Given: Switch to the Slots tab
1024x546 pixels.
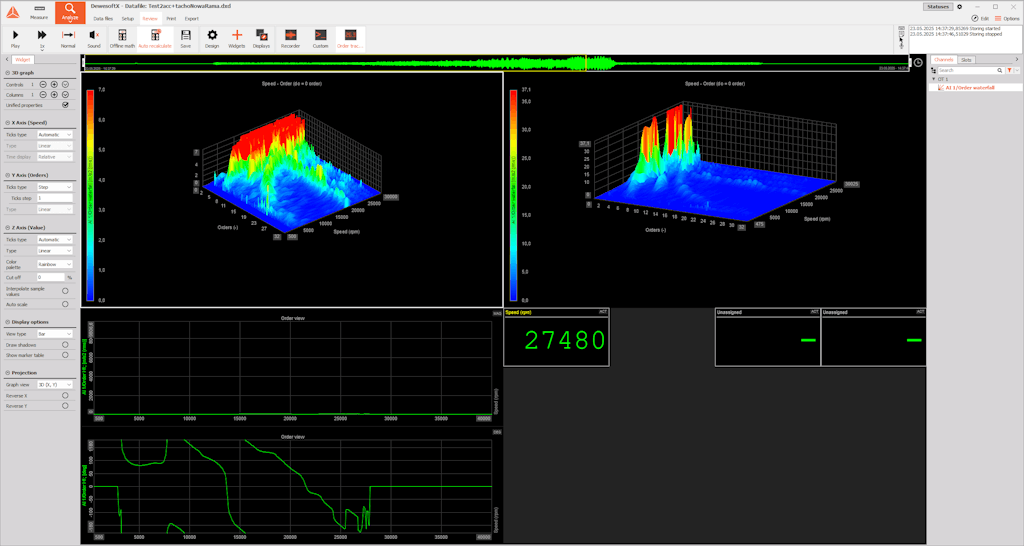Looking at the screenshot, I should 967,60.
